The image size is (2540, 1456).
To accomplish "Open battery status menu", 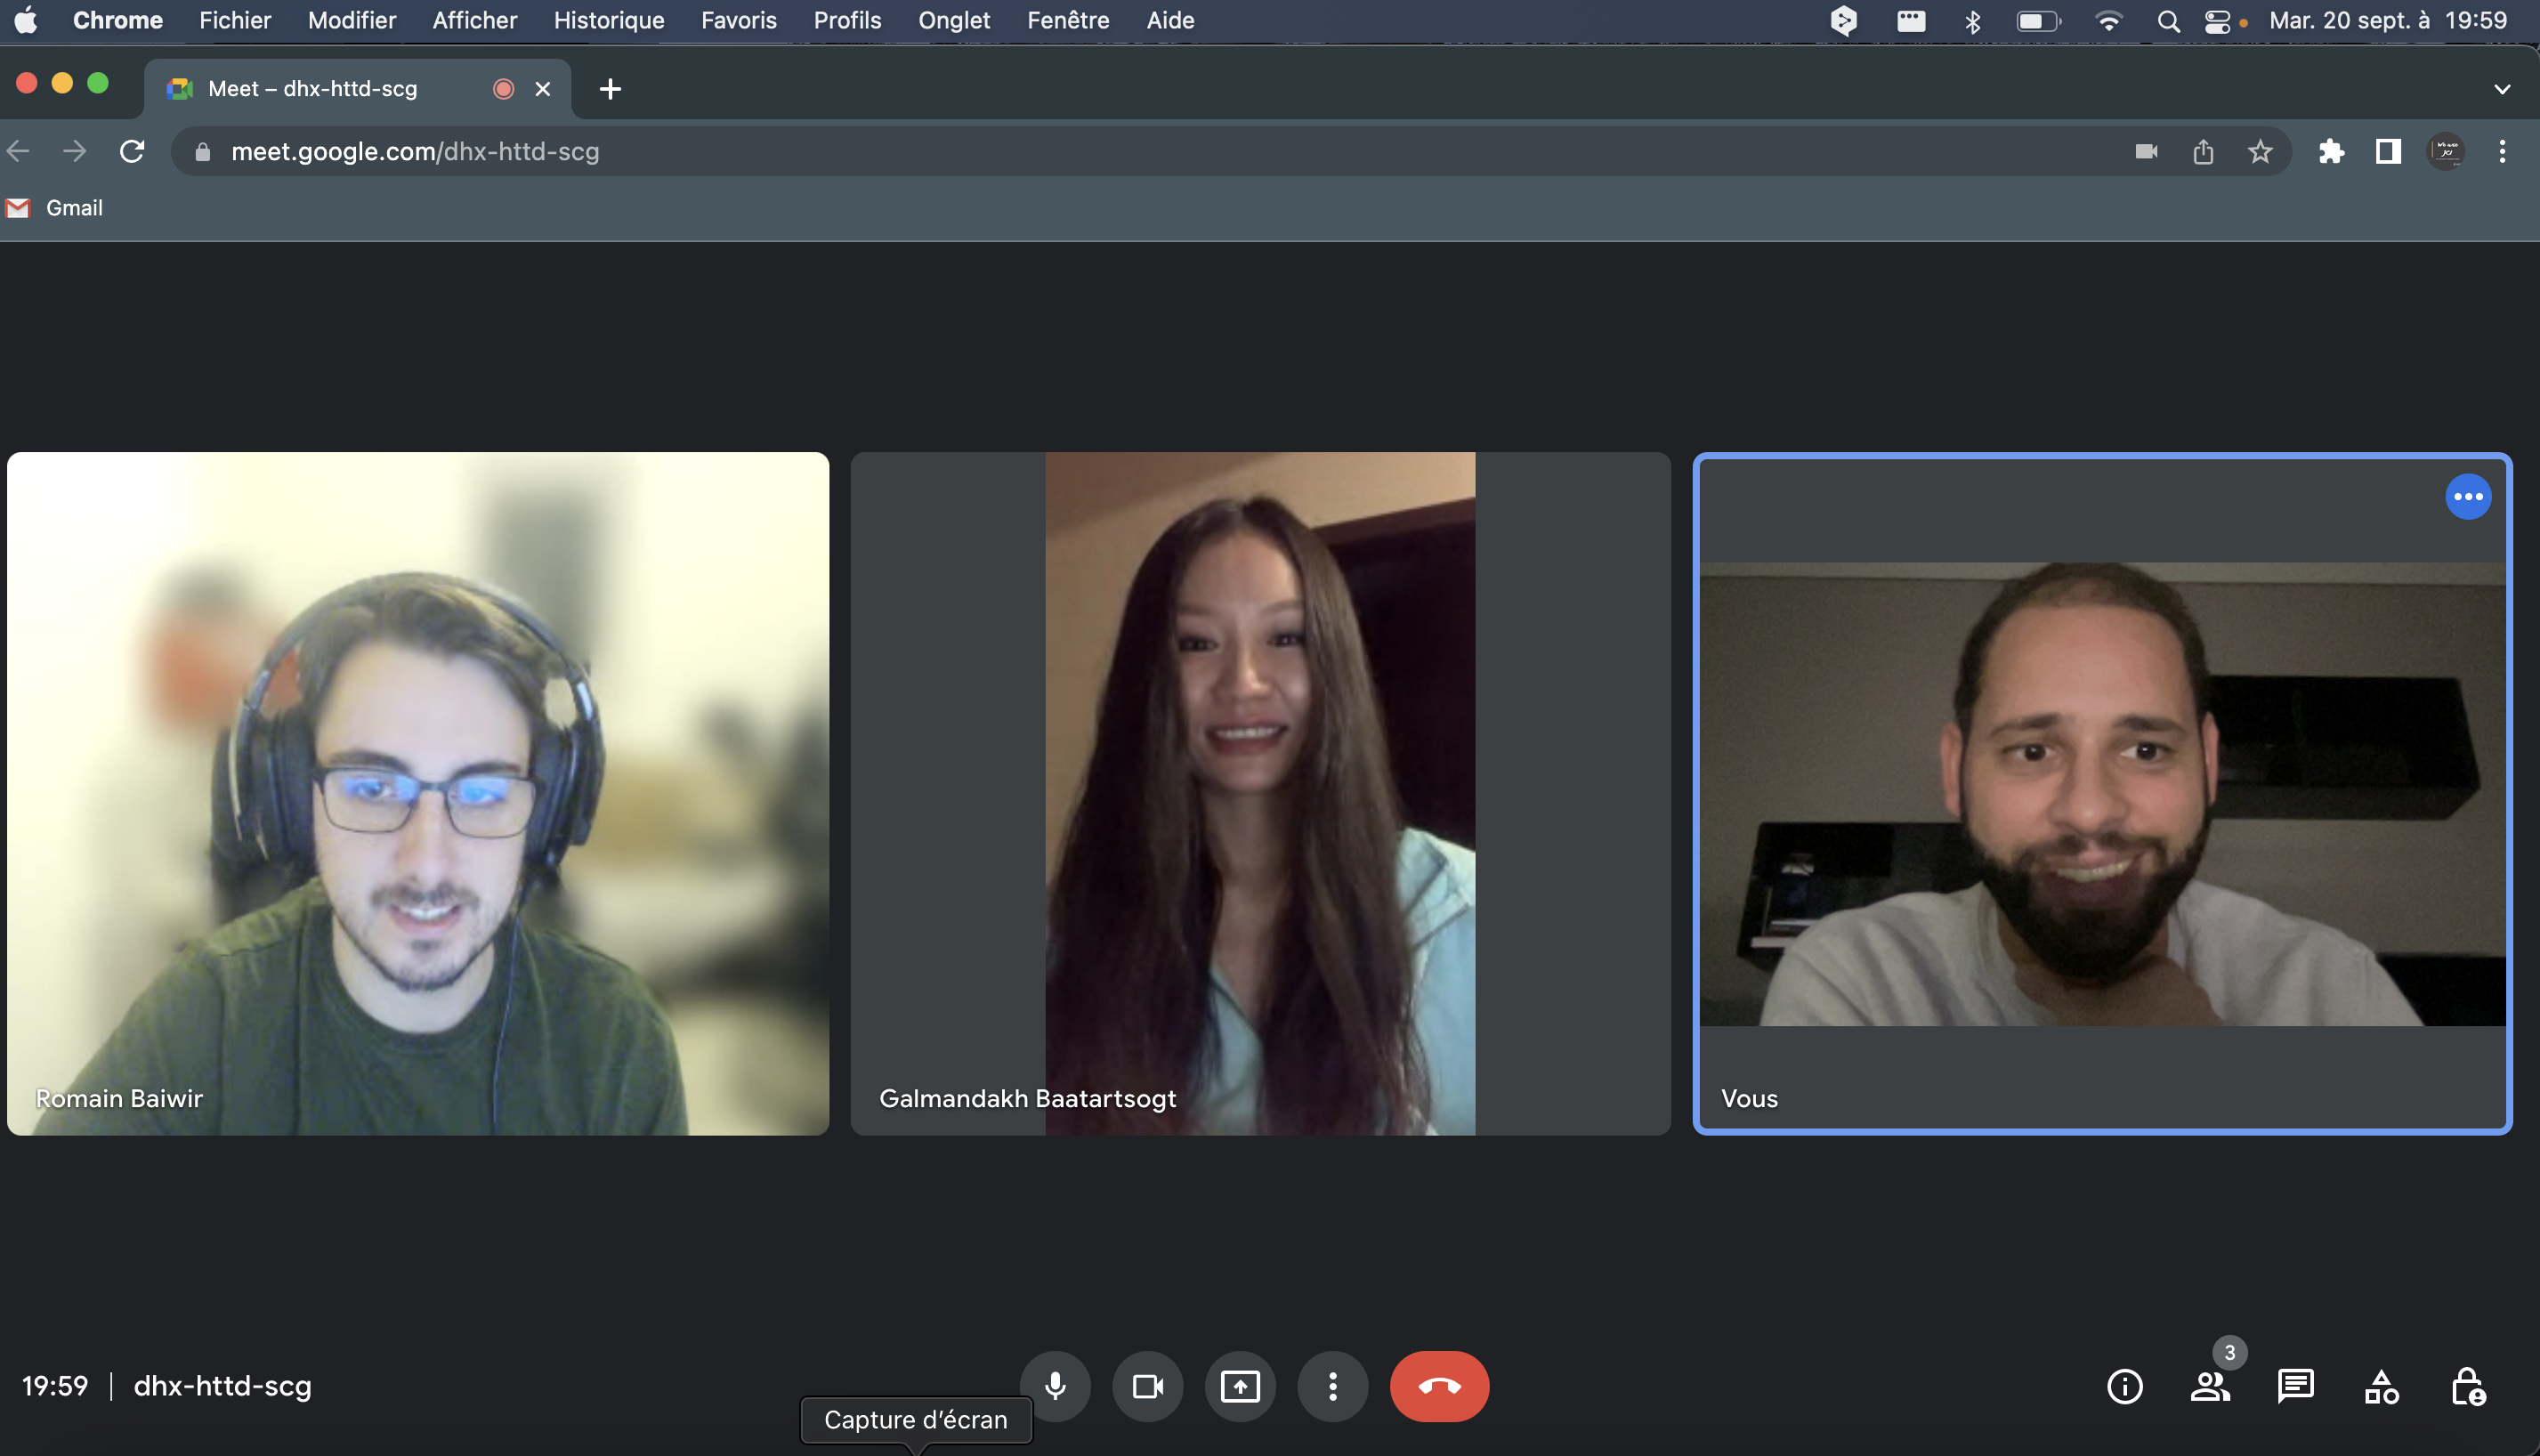I will 2038,21.
